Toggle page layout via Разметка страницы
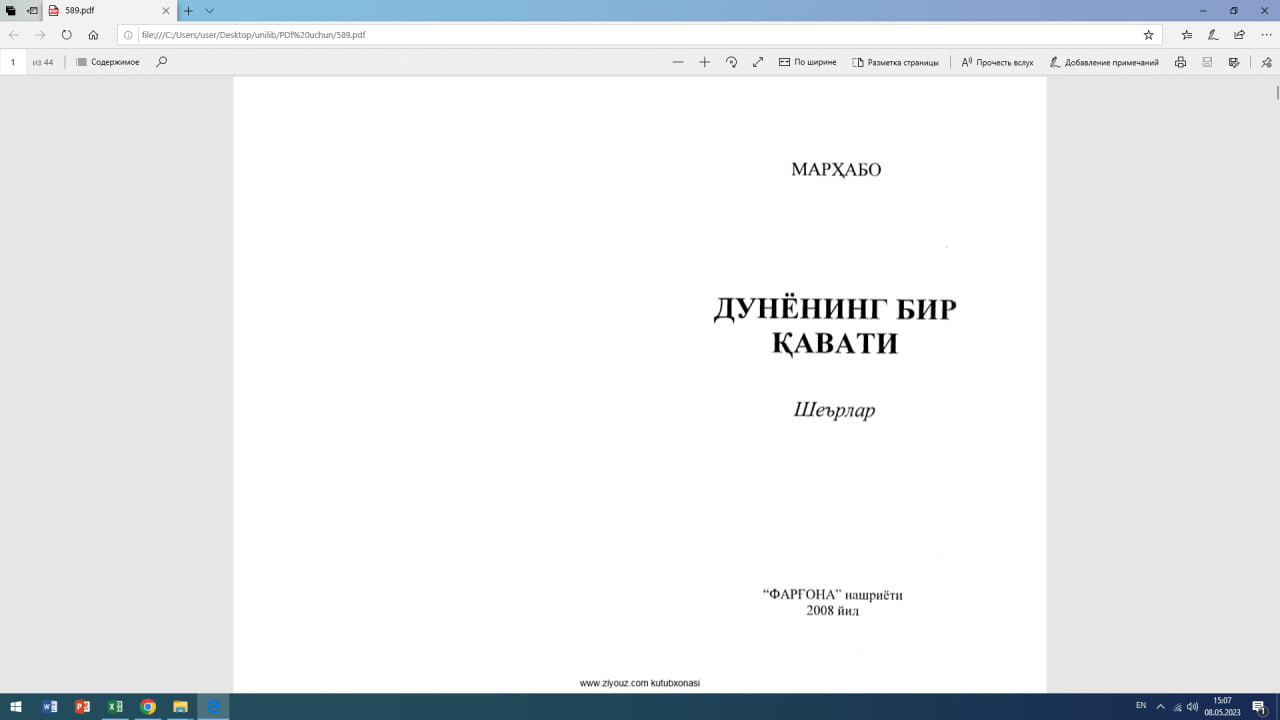Image resolution: width=1280 pixels, height=720 pixels. (897, 62)
